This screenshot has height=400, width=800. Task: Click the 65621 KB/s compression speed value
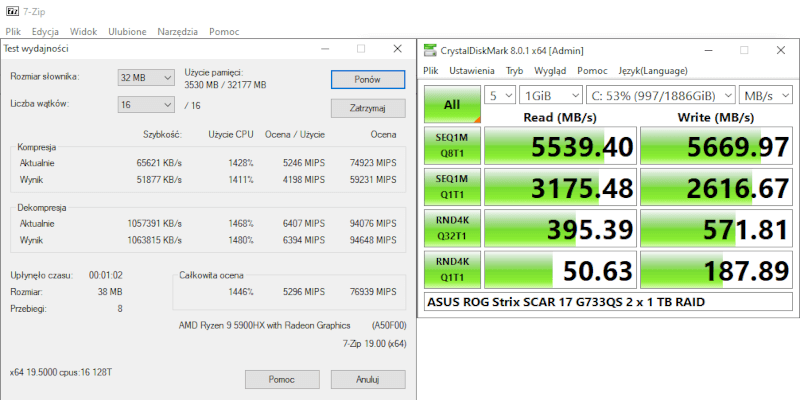pos(159,163)
